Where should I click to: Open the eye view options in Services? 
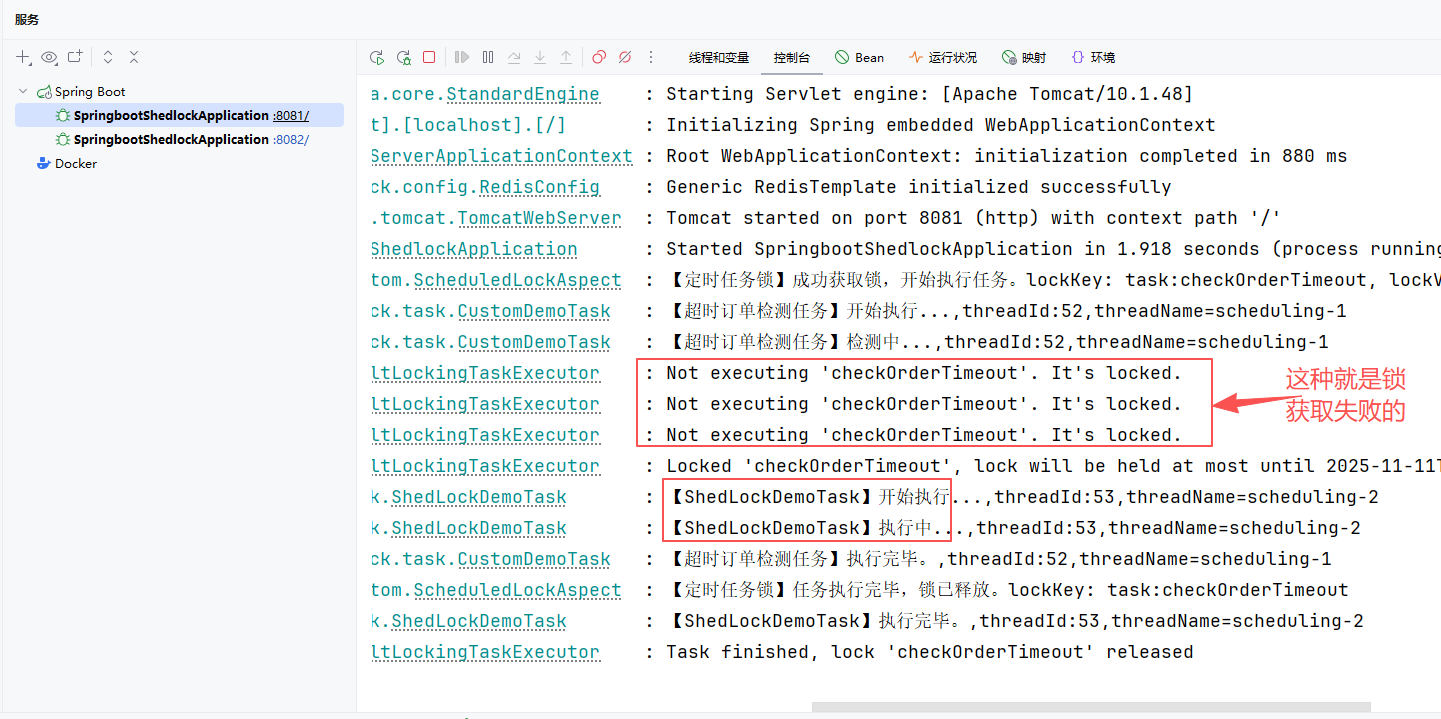(49, 58)
